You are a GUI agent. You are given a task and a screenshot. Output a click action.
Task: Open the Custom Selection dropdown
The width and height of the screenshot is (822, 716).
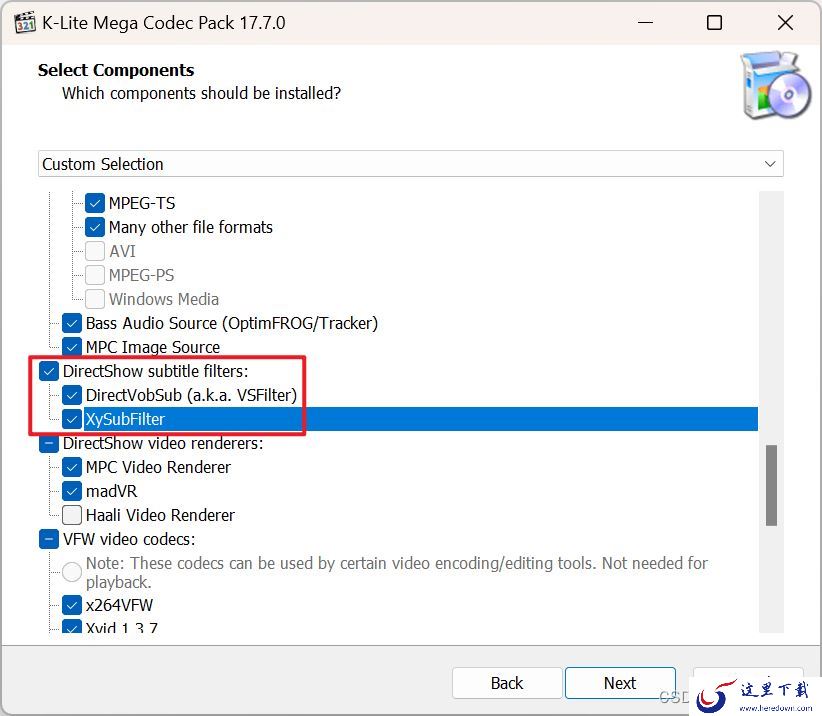point(410,164)
